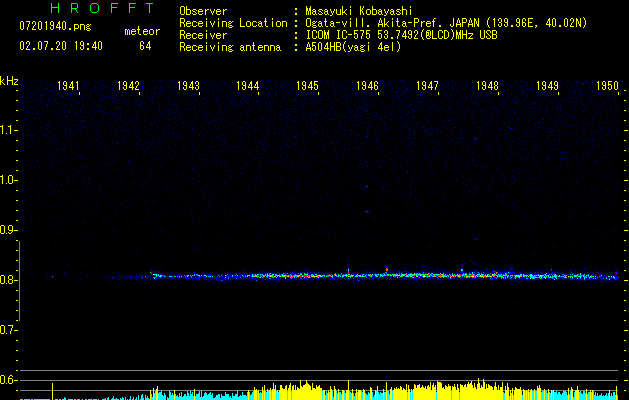The image size is (629, 400).
Task: Click the gray vertical range bar beside 0.8 kHz
Action: (19, 281)
